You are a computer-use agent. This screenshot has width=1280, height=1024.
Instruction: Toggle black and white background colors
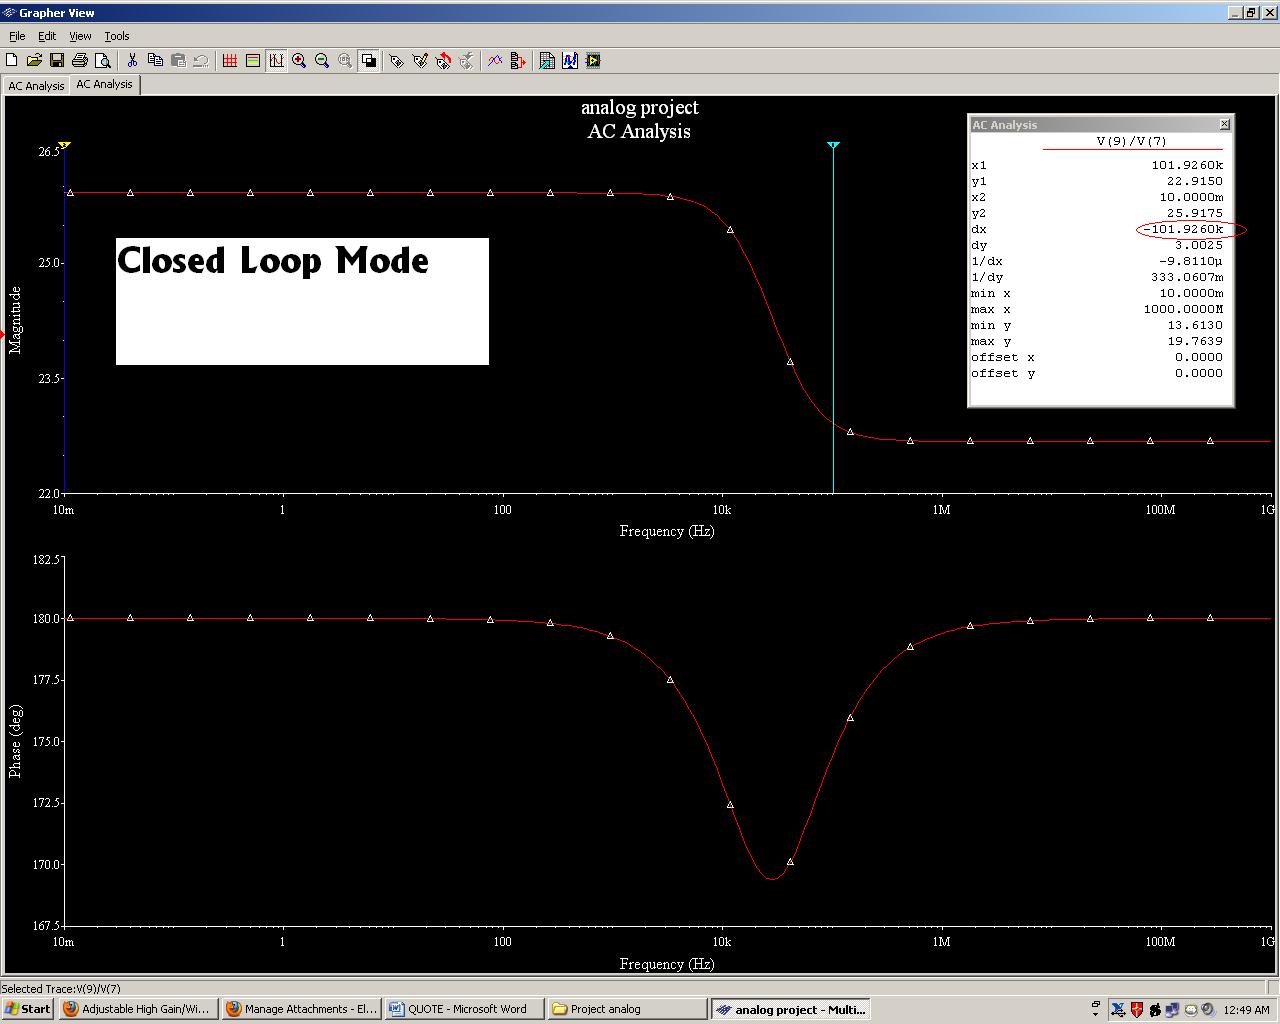coord(368,61)
